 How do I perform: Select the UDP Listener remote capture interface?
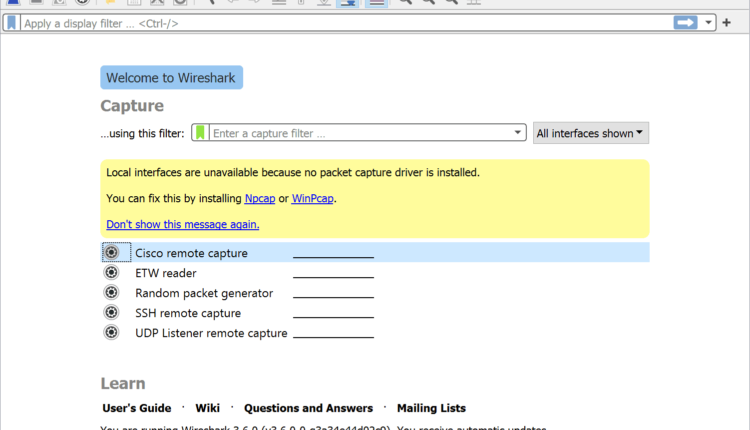click(x=375, y=333)
